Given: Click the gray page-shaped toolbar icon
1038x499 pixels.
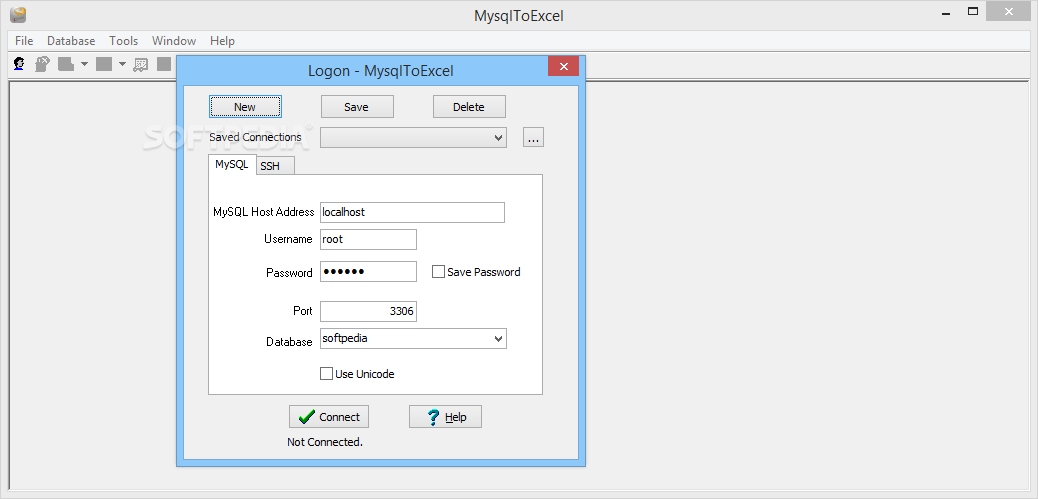Looking at the screenshot, I should tap(66, 64).
